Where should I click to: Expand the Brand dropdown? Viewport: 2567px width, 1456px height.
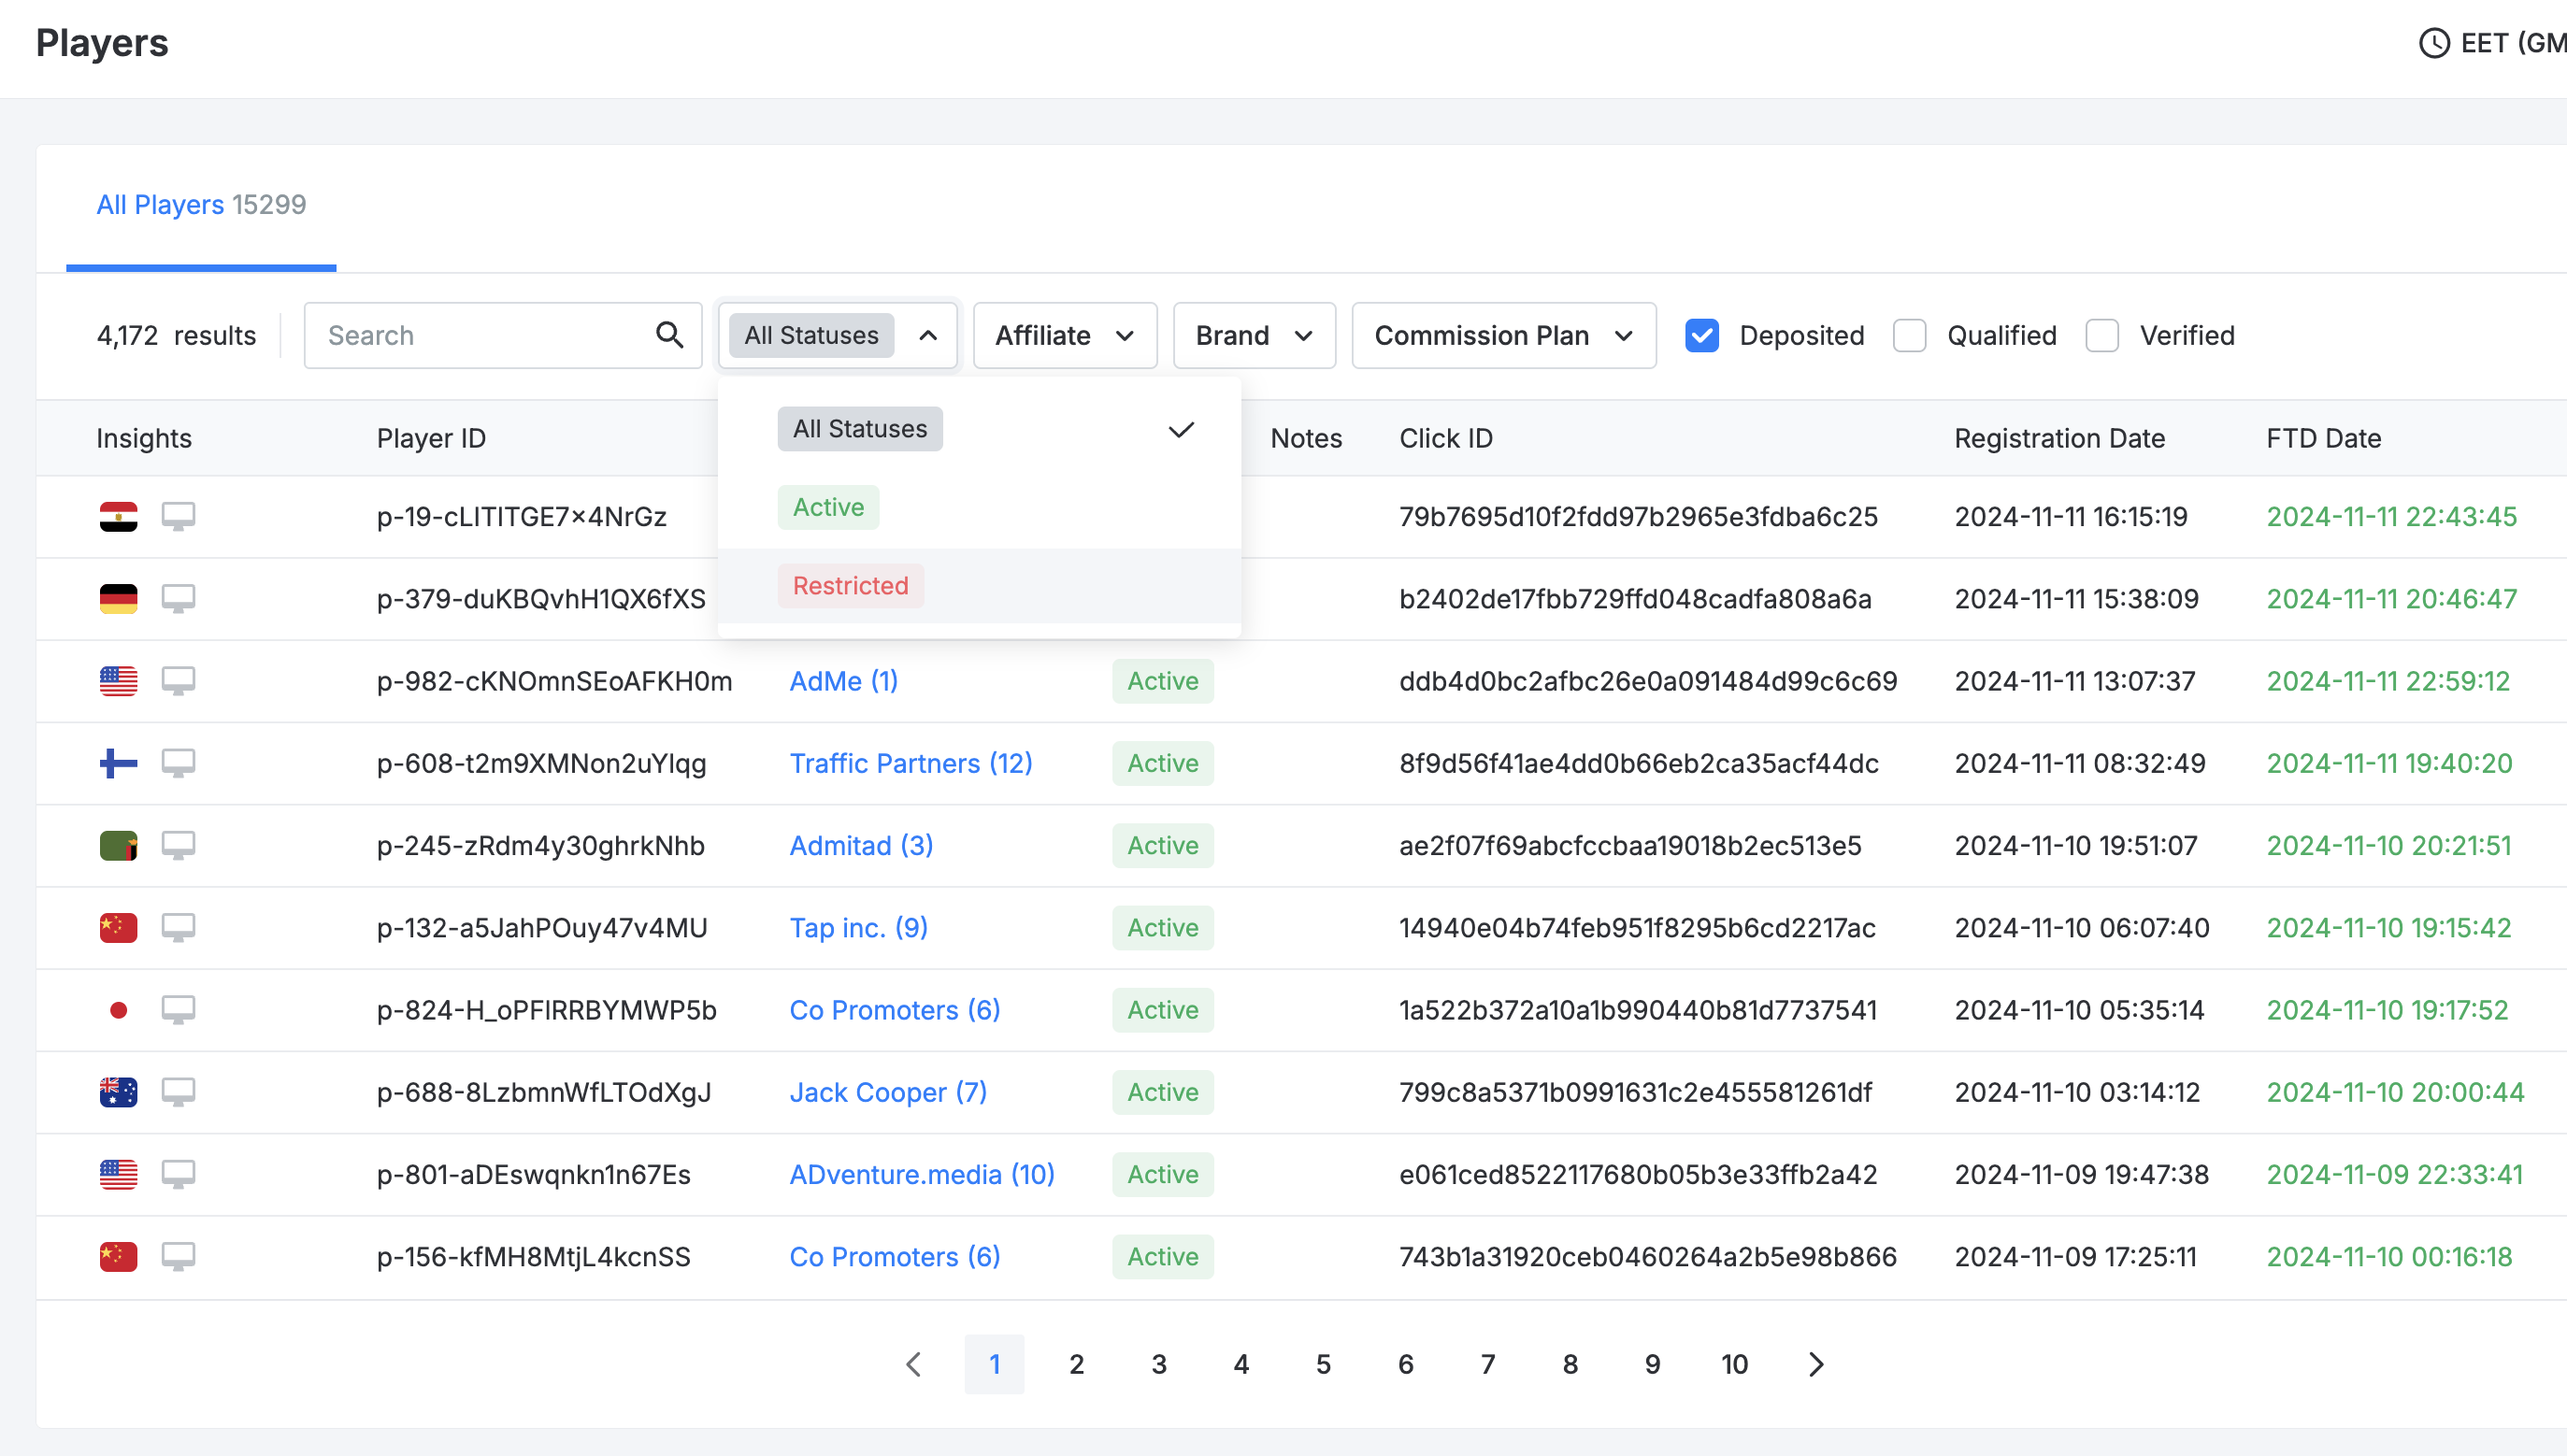click(1253, 335)
